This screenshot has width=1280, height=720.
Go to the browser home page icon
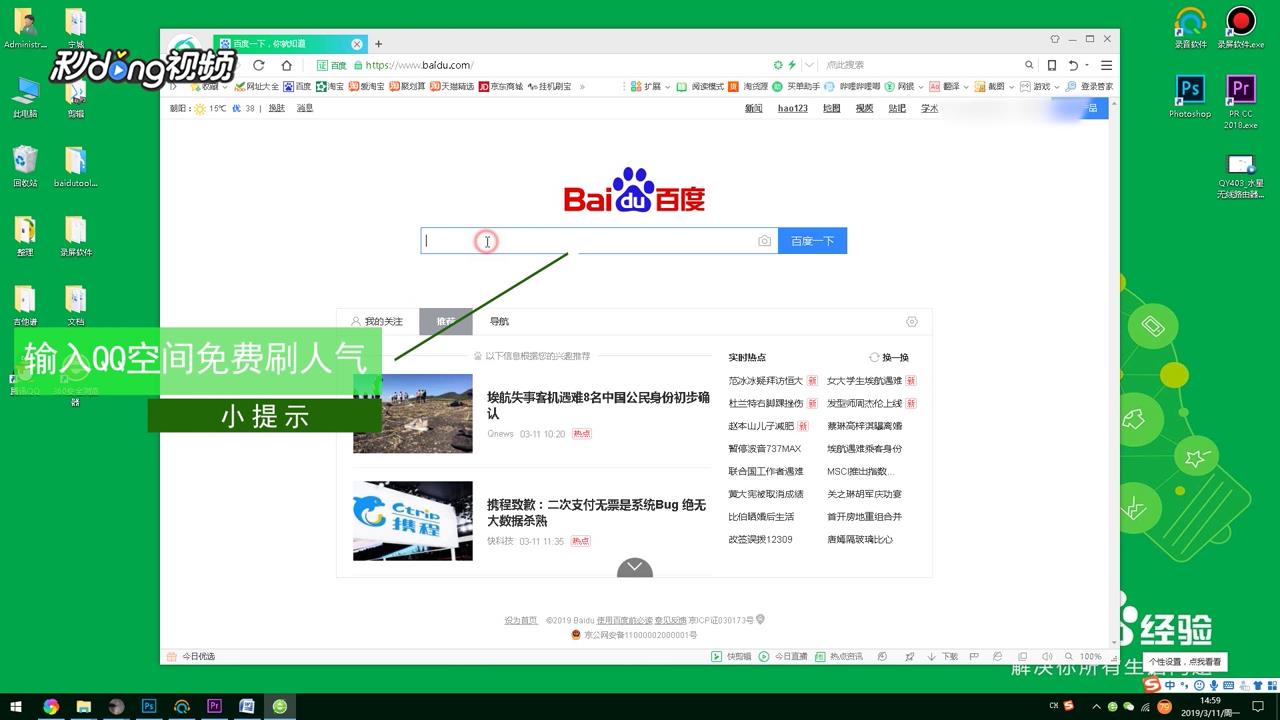(x=286, y=65)
